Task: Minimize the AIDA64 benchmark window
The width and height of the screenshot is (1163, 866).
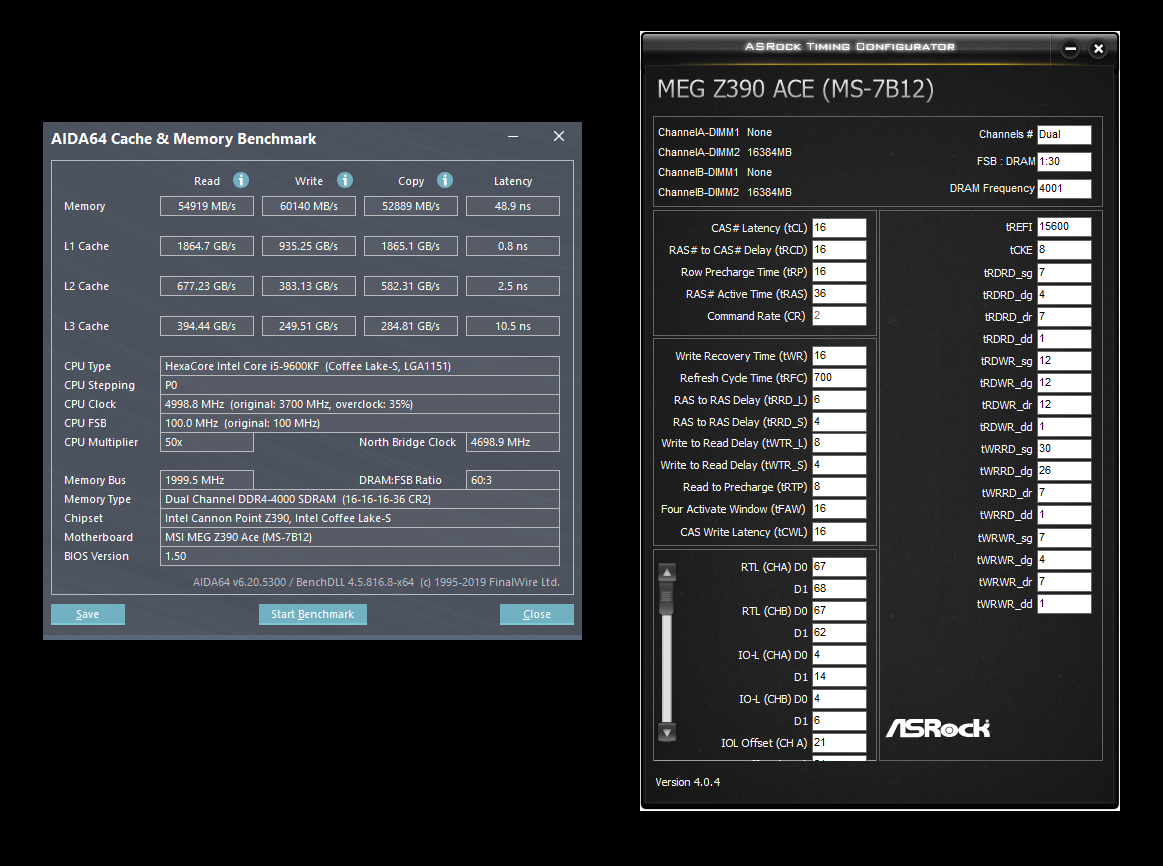Action: (x=513, y=136)
